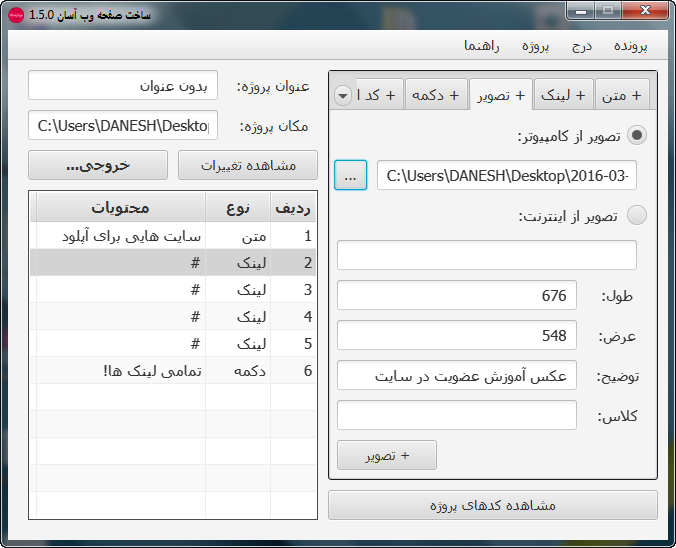
Task: Click the محتویات column header
Action: (121, 207)
